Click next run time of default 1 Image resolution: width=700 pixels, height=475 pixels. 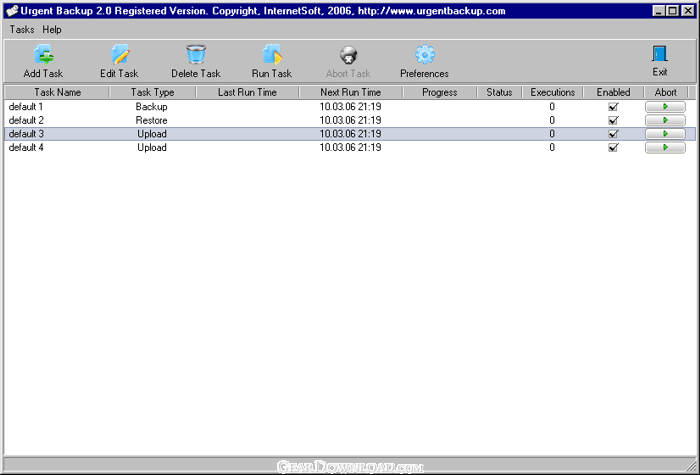coord(350,107)
